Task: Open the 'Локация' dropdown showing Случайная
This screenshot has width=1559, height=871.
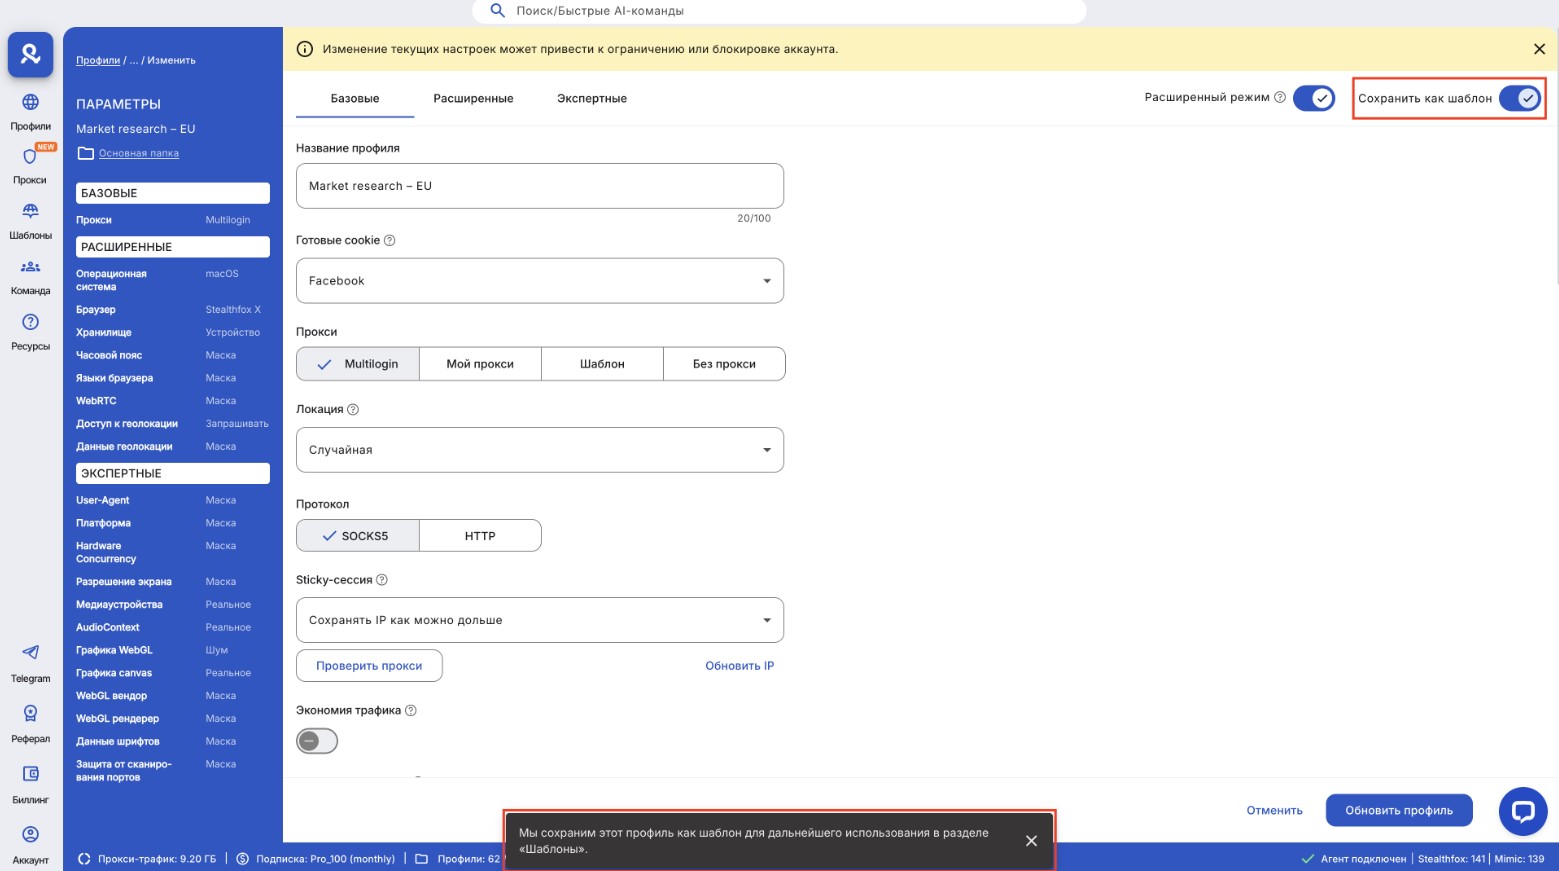Action: (x=540, y=450)
